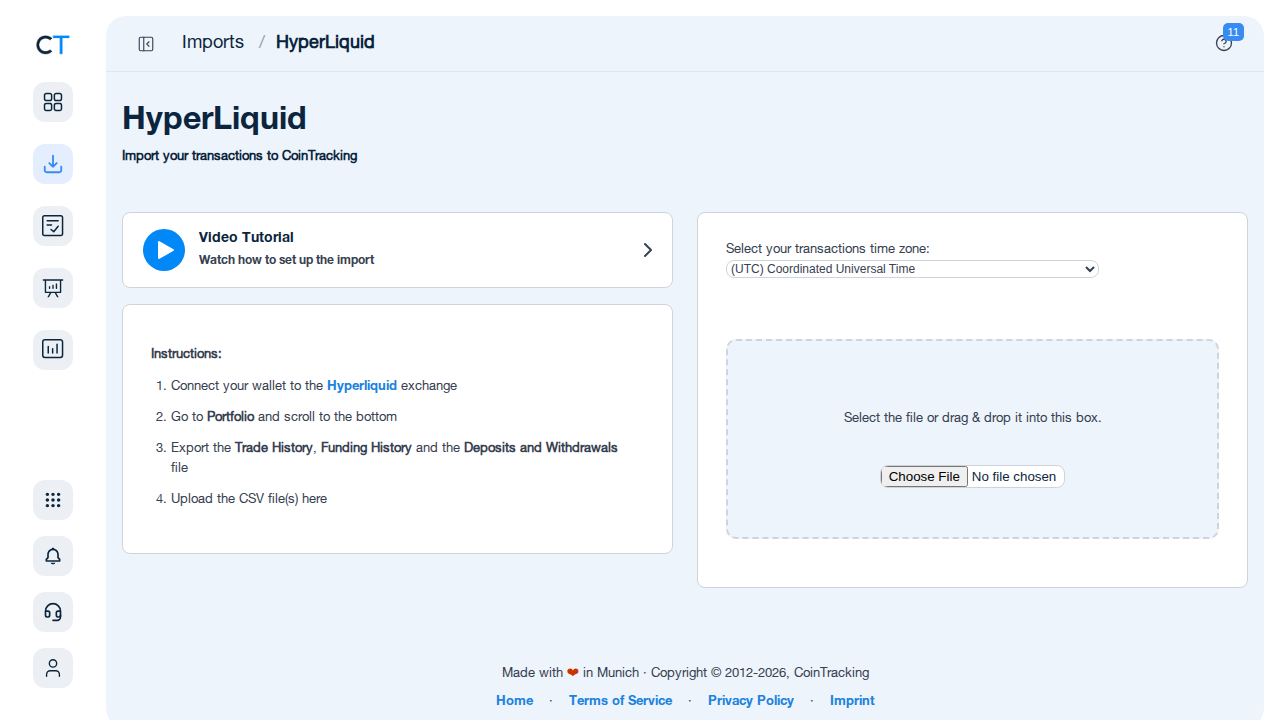The width and height of the screenshot is (1280, 720).
Task: Open the presentation board icon in sidebar
Action: tap(53, 288)
